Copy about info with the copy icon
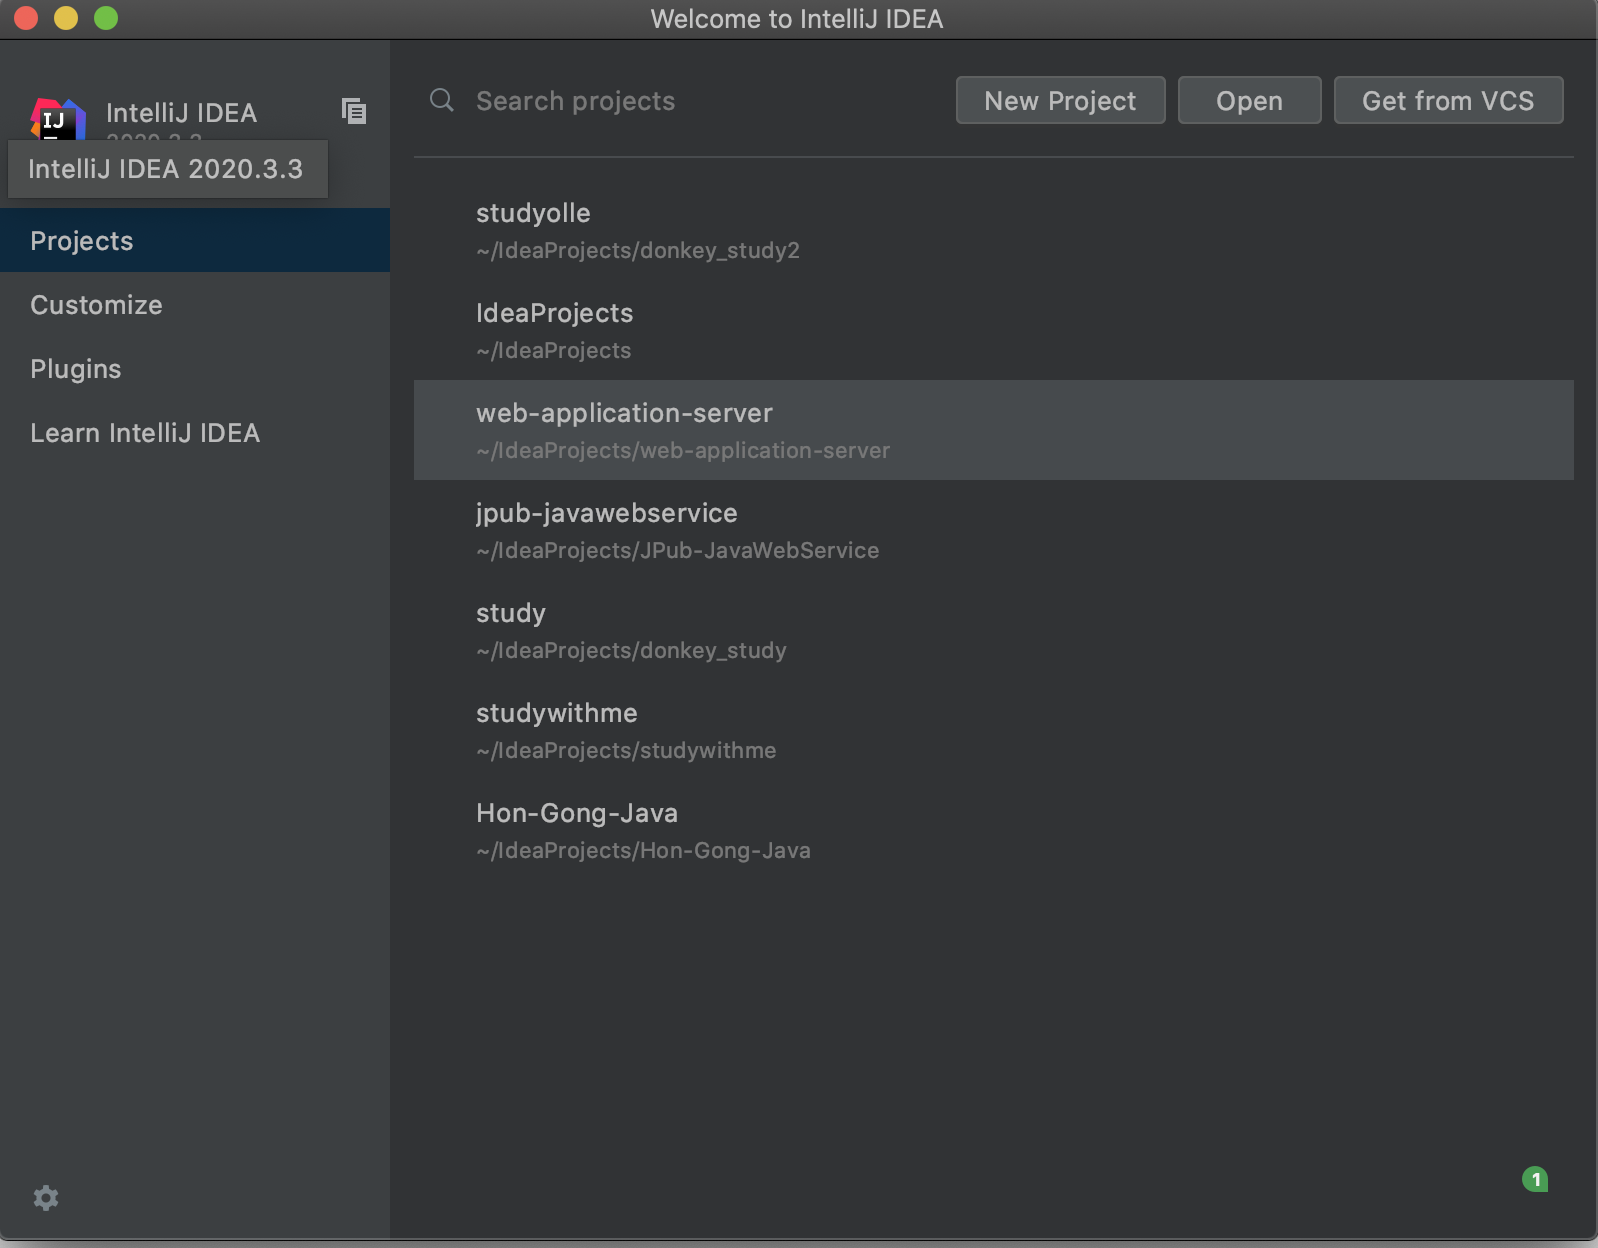The height and width of the screenshot is (1248, 1598). [x=354, y=111]
